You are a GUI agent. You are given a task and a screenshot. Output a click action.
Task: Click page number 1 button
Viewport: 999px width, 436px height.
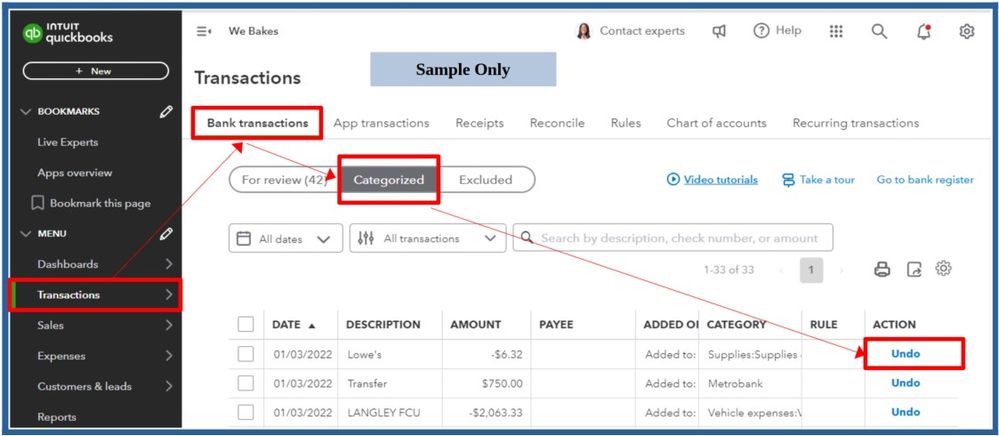(x=811, y=270)
